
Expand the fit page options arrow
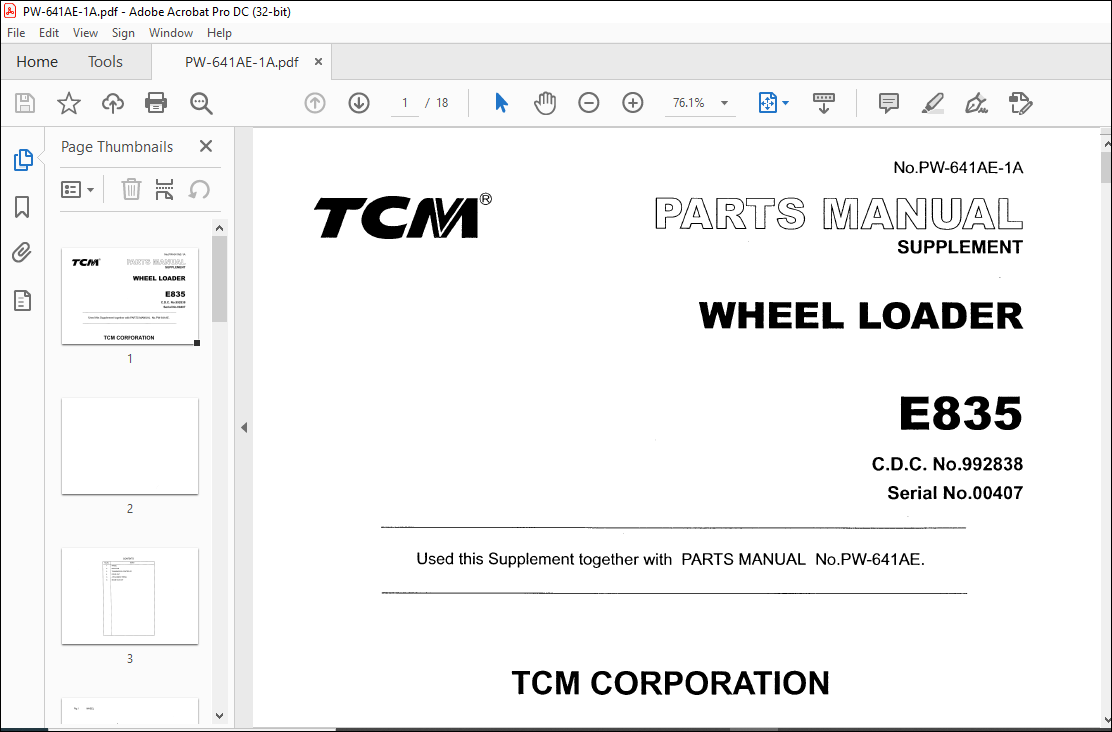tap(785, 103)
